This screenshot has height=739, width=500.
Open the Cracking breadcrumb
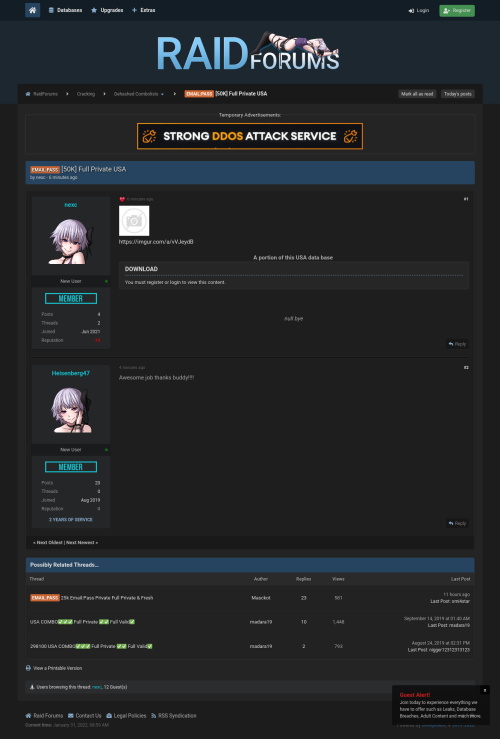click(x=86, y=94)
